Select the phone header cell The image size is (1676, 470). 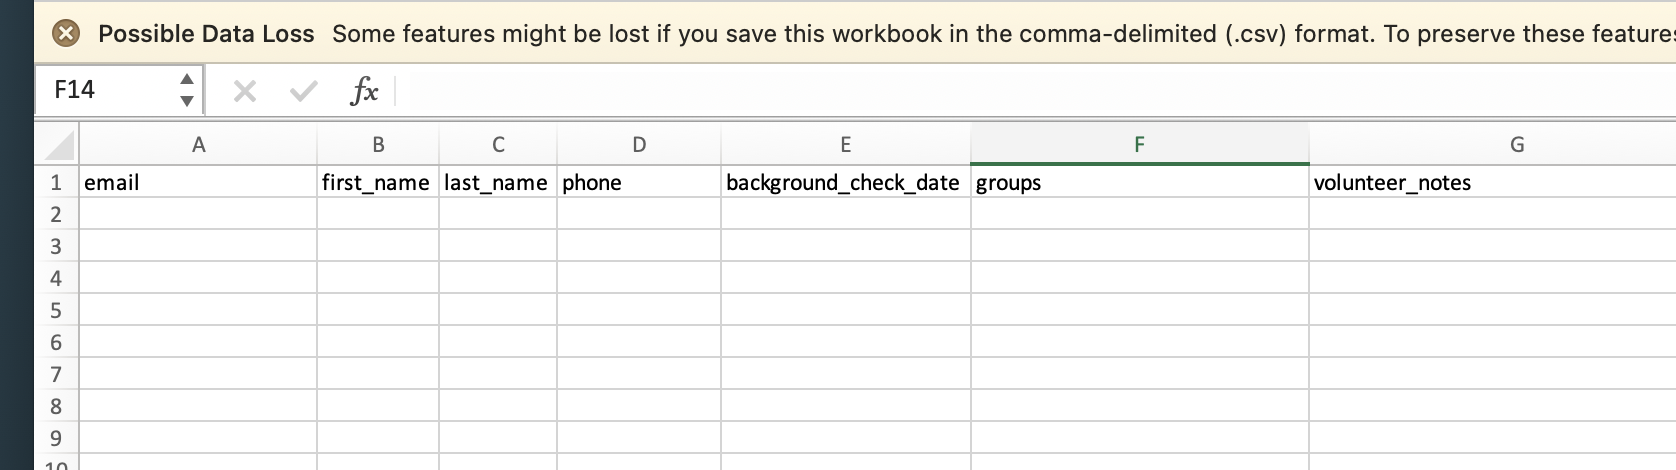click(x=639, y=182)
